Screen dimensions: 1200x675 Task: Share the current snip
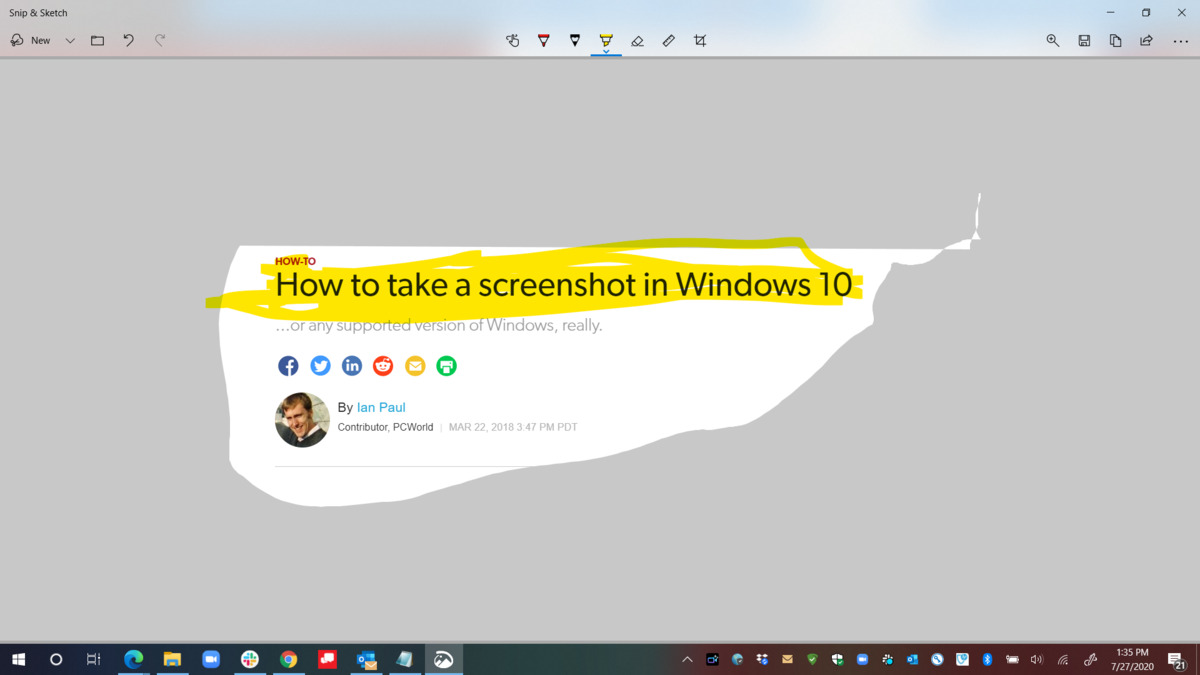point(1146,40)
